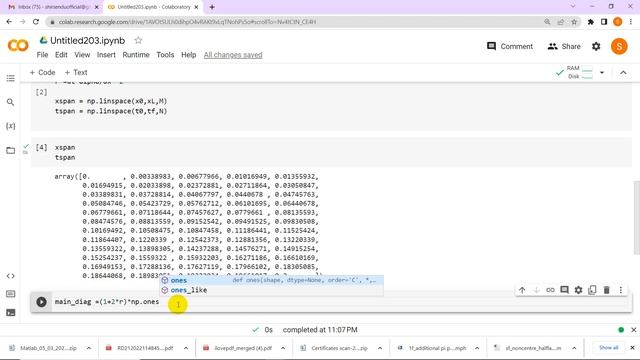Viewport: 640px width, 360px height.
Task: Expand options for Matlab zip download
Action: [89, 348]
